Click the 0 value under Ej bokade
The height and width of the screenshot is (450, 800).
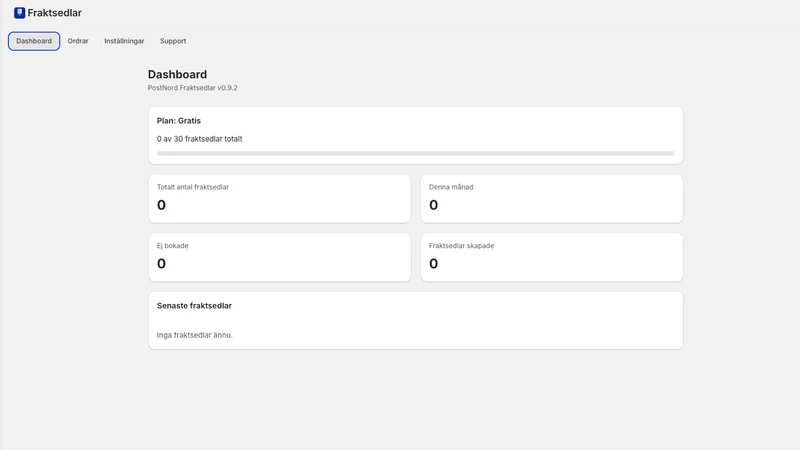click(x=161, y=264)
